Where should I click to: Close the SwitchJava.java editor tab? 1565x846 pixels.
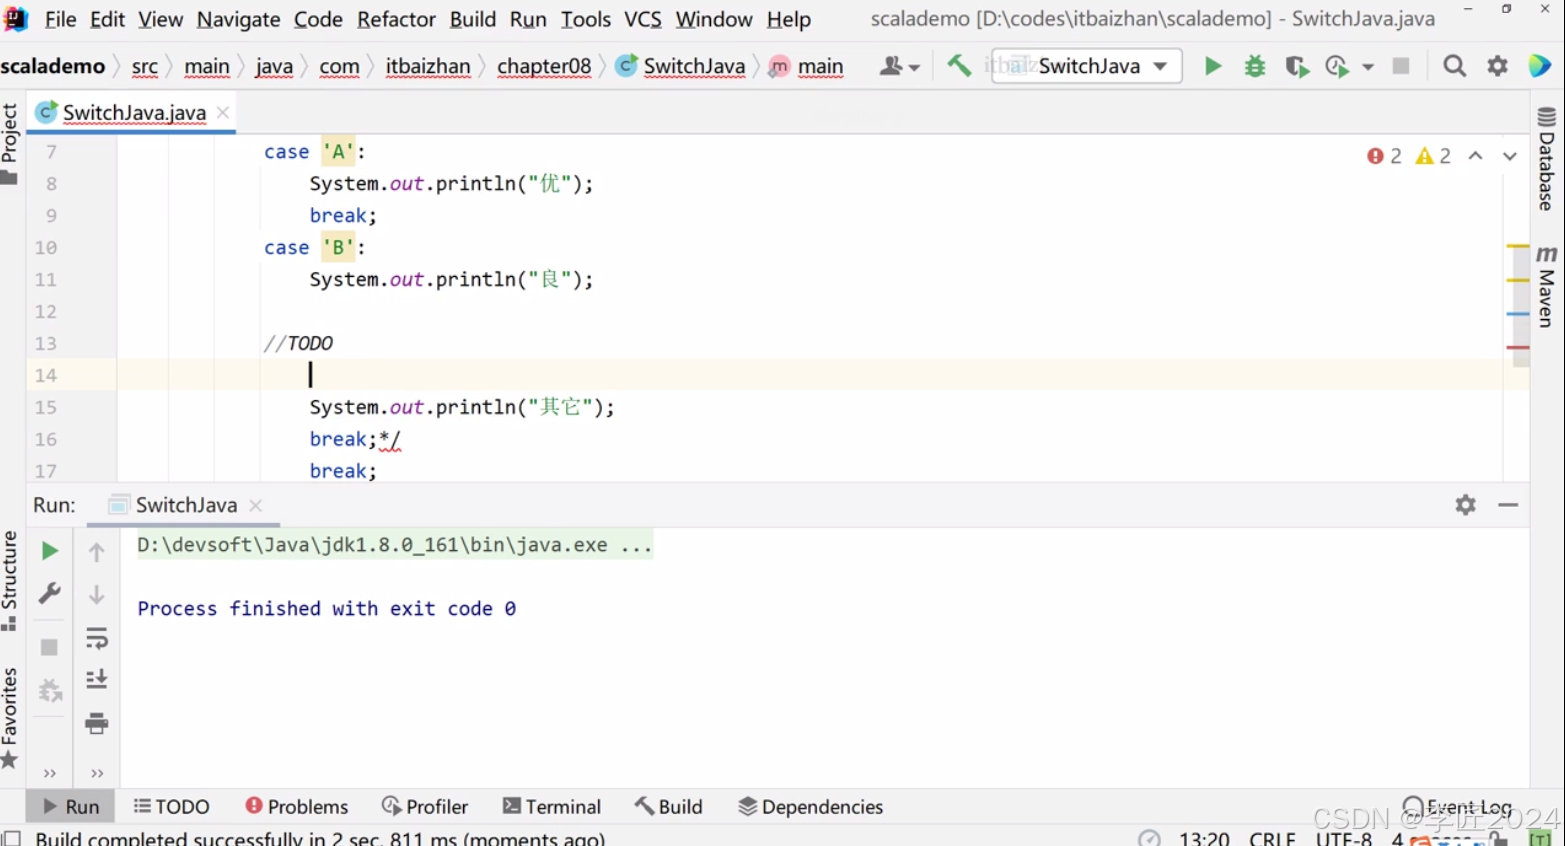223,113
